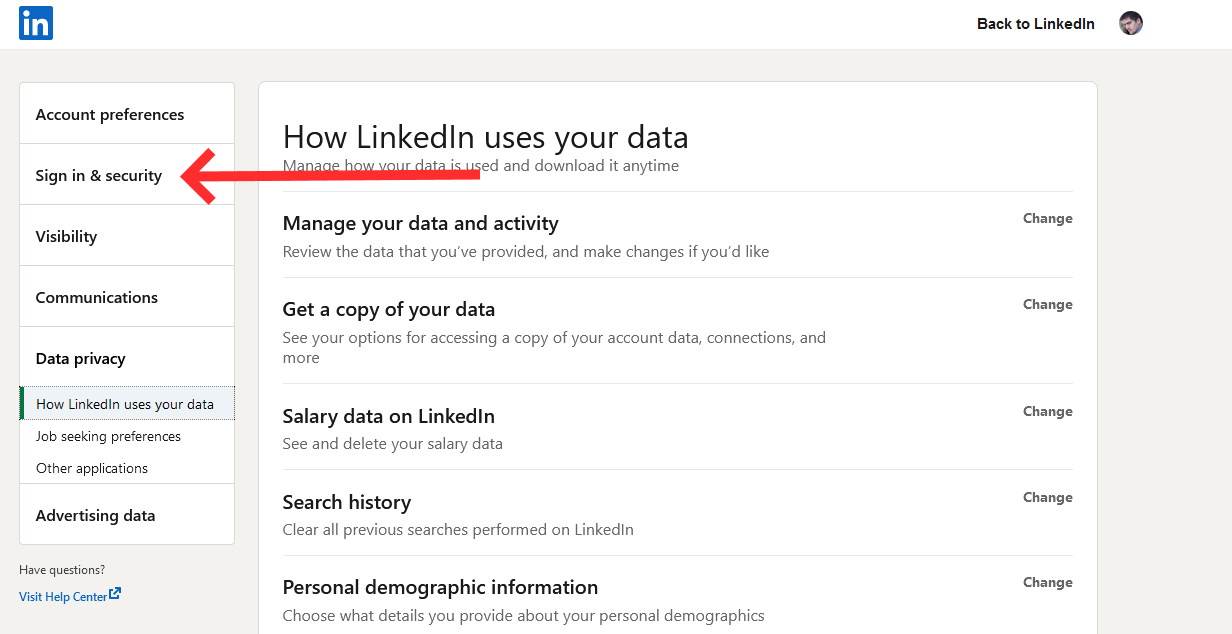Click the LinkedIn logo
Screen dimensions: 1232x634
pyautogui.click(x=35, y=22)
